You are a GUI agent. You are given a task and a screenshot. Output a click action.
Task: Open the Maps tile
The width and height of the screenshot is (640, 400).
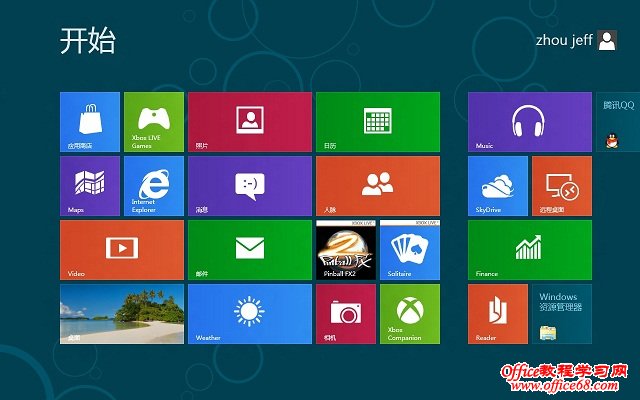(90, 186)
